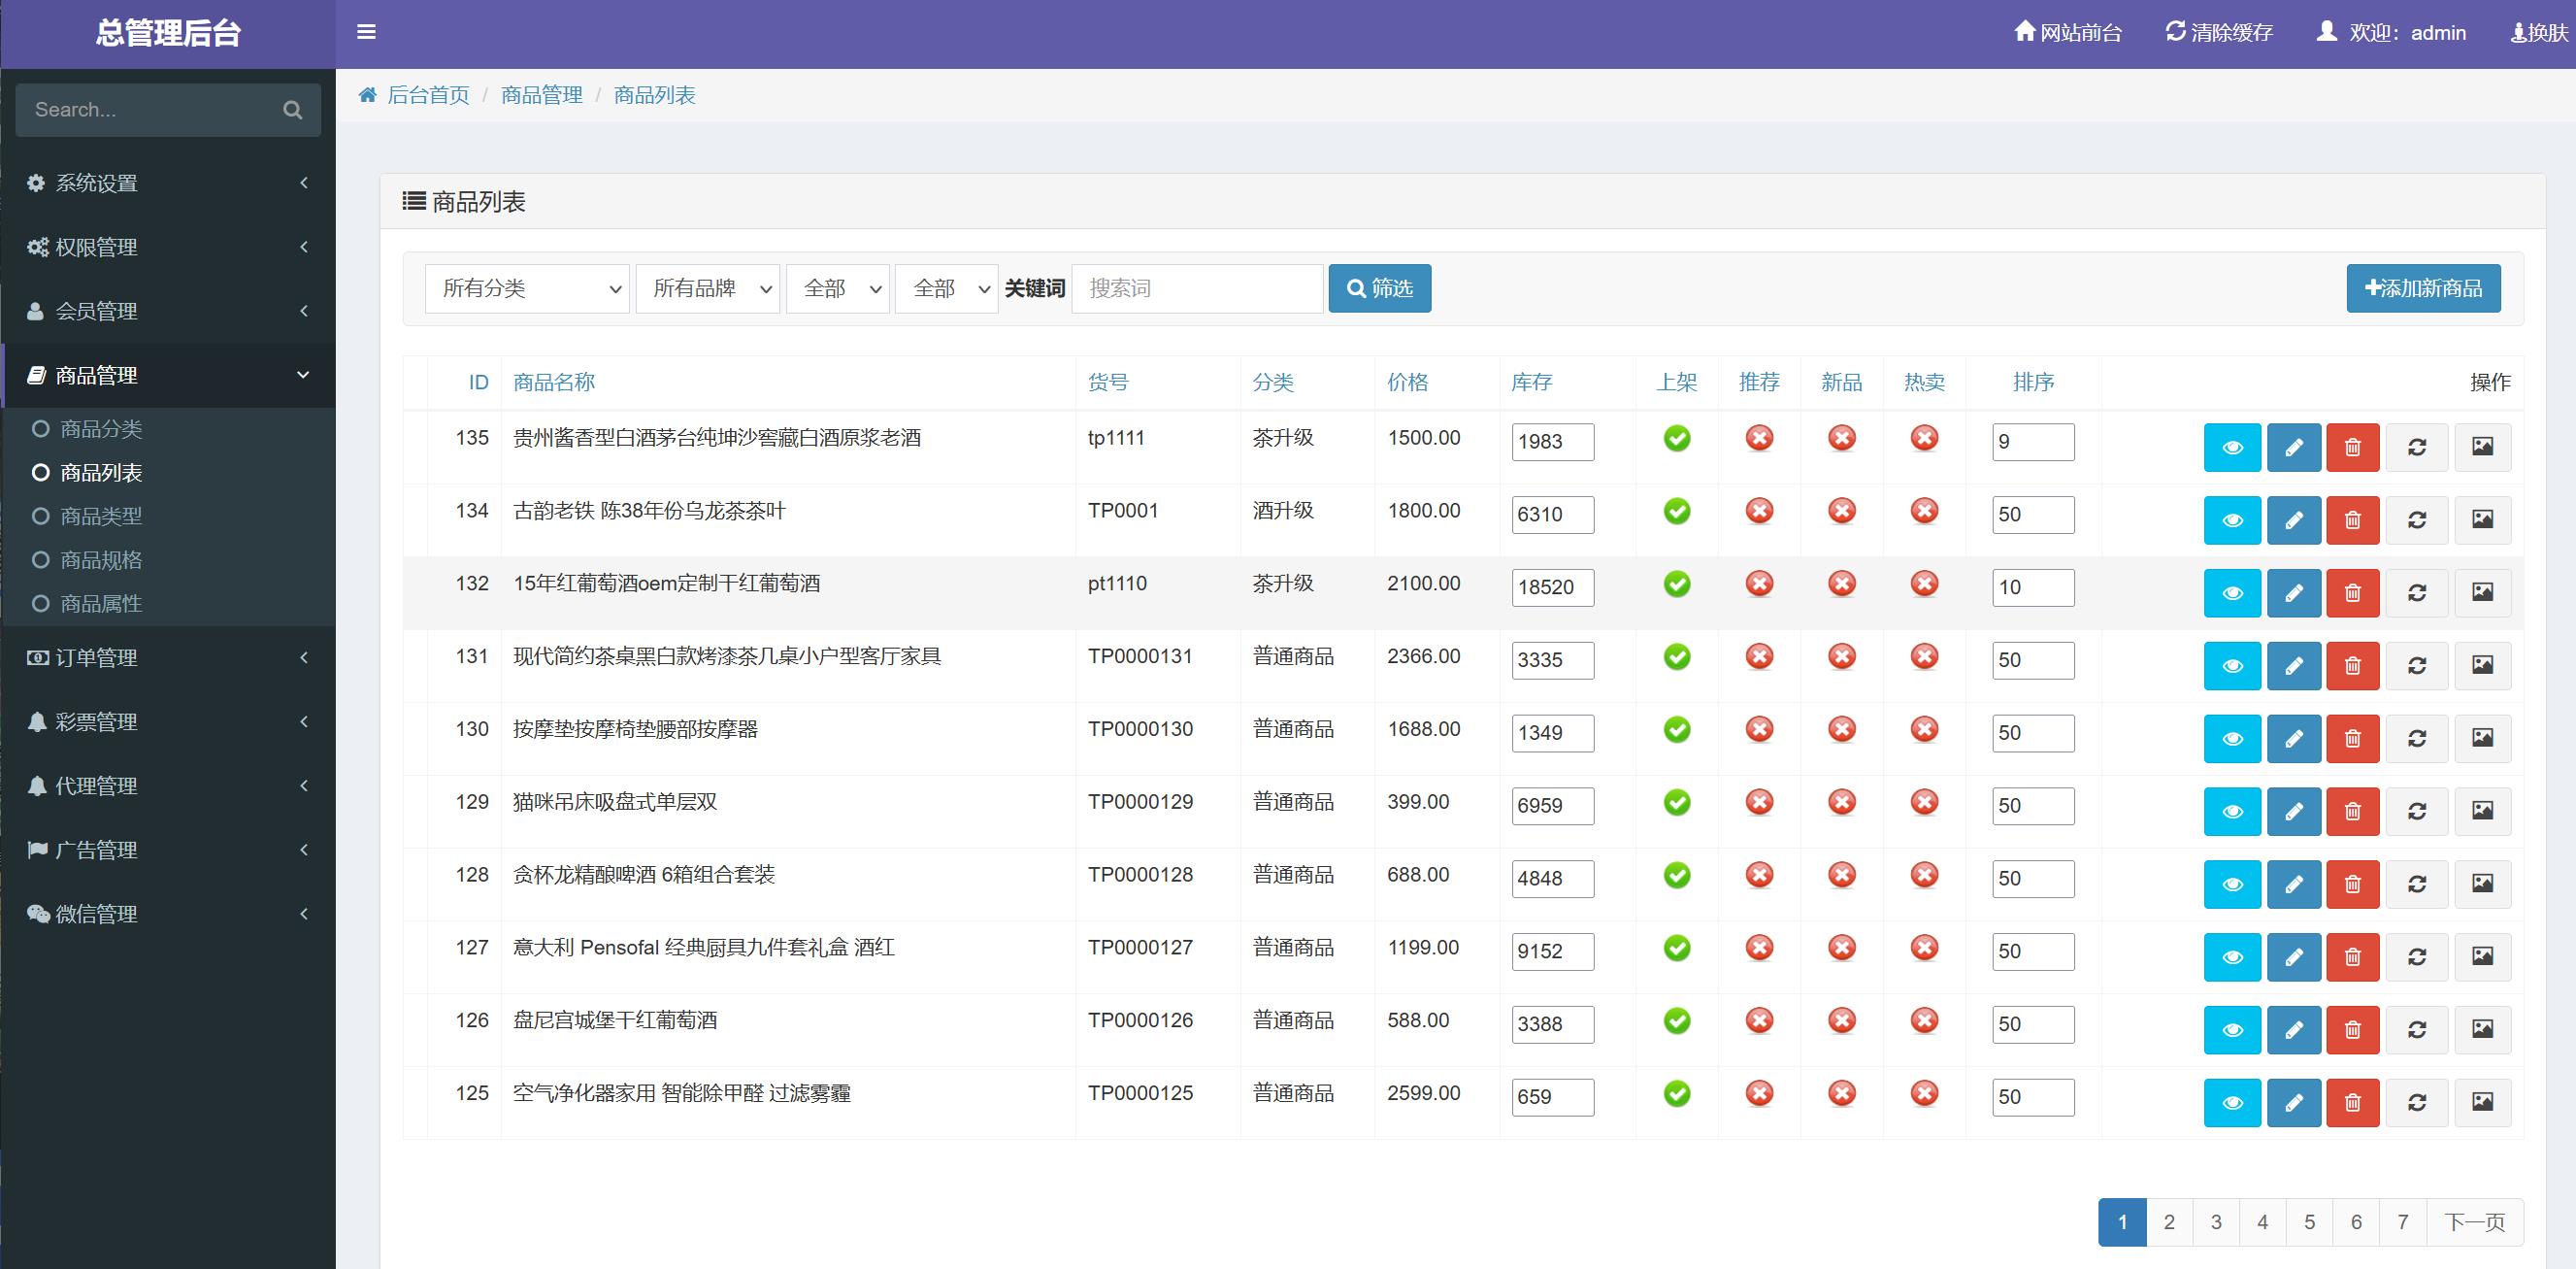The image size is (2576, 1269).
Task: Click the 搜索词 keyword input field
Action: [x=1196, y=289]
